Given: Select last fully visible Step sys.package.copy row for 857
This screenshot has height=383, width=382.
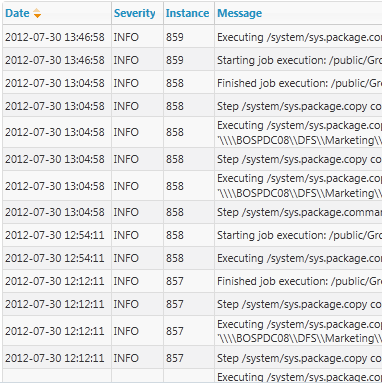Looking at the screenshot, I should tap(192, 358).
